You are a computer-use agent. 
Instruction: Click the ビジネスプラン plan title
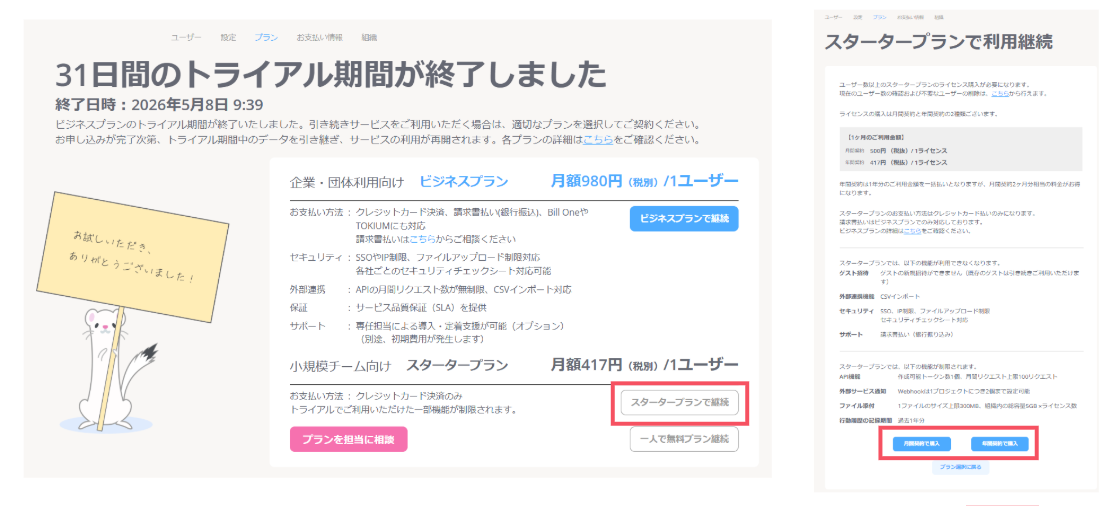[464, 182]
